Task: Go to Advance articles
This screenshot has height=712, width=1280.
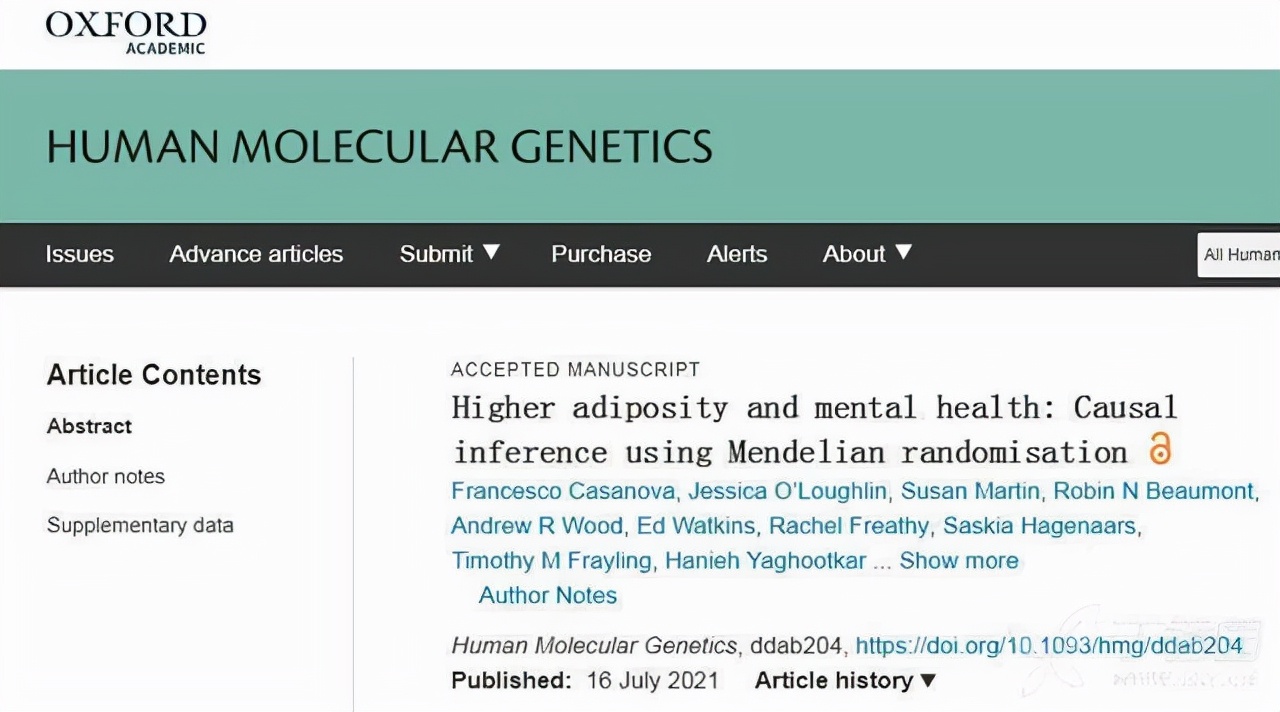Action: click(x=256, y=254)
